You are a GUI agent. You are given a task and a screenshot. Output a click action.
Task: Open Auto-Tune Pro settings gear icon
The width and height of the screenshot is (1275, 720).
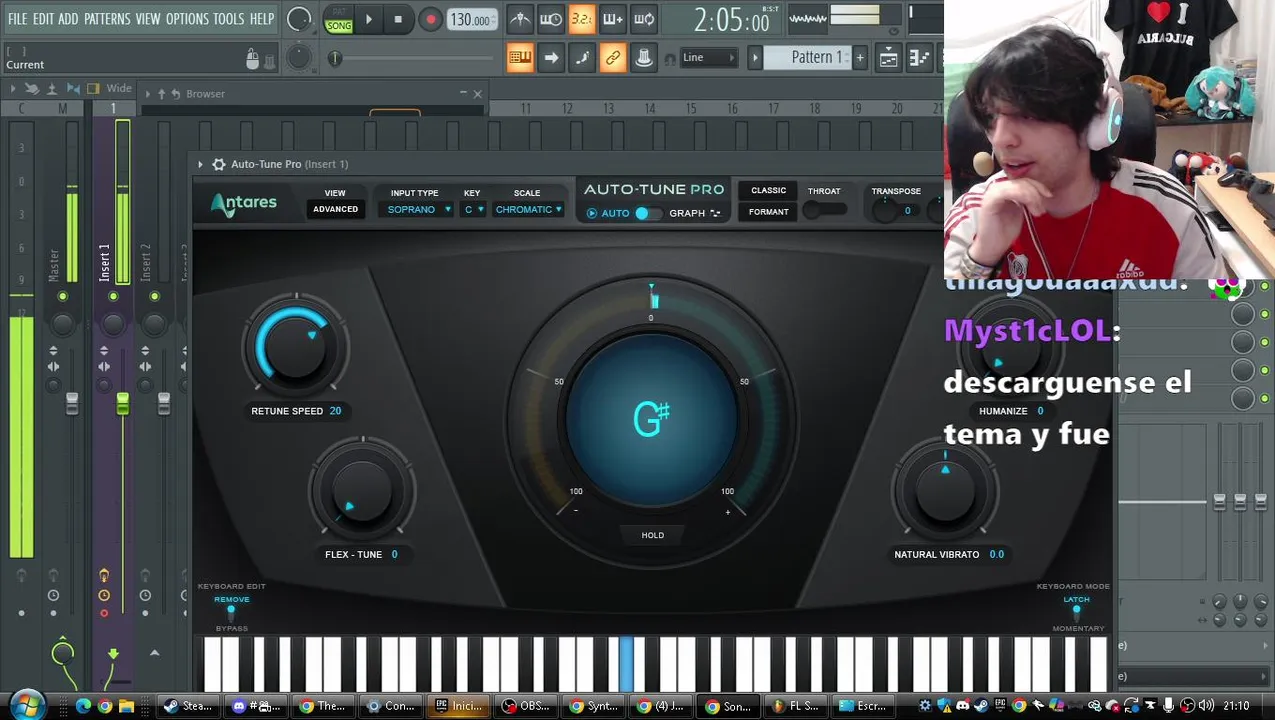(x=219, y=164)
